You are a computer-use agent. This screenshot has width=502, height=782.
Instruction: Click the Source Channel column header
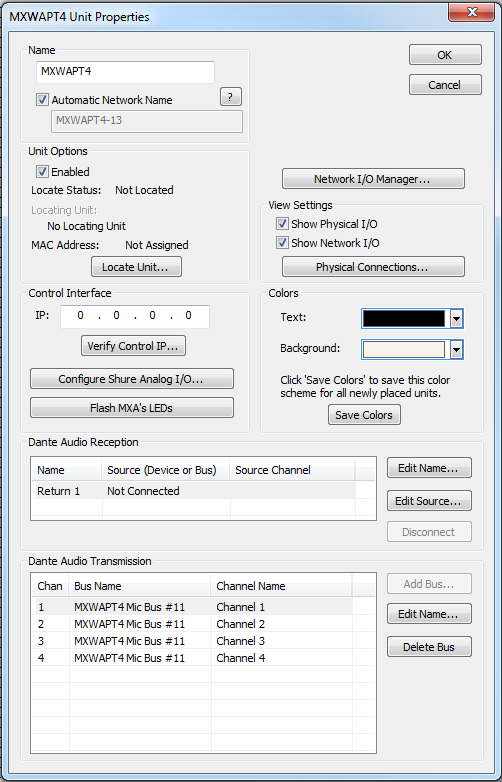point(292,470)
